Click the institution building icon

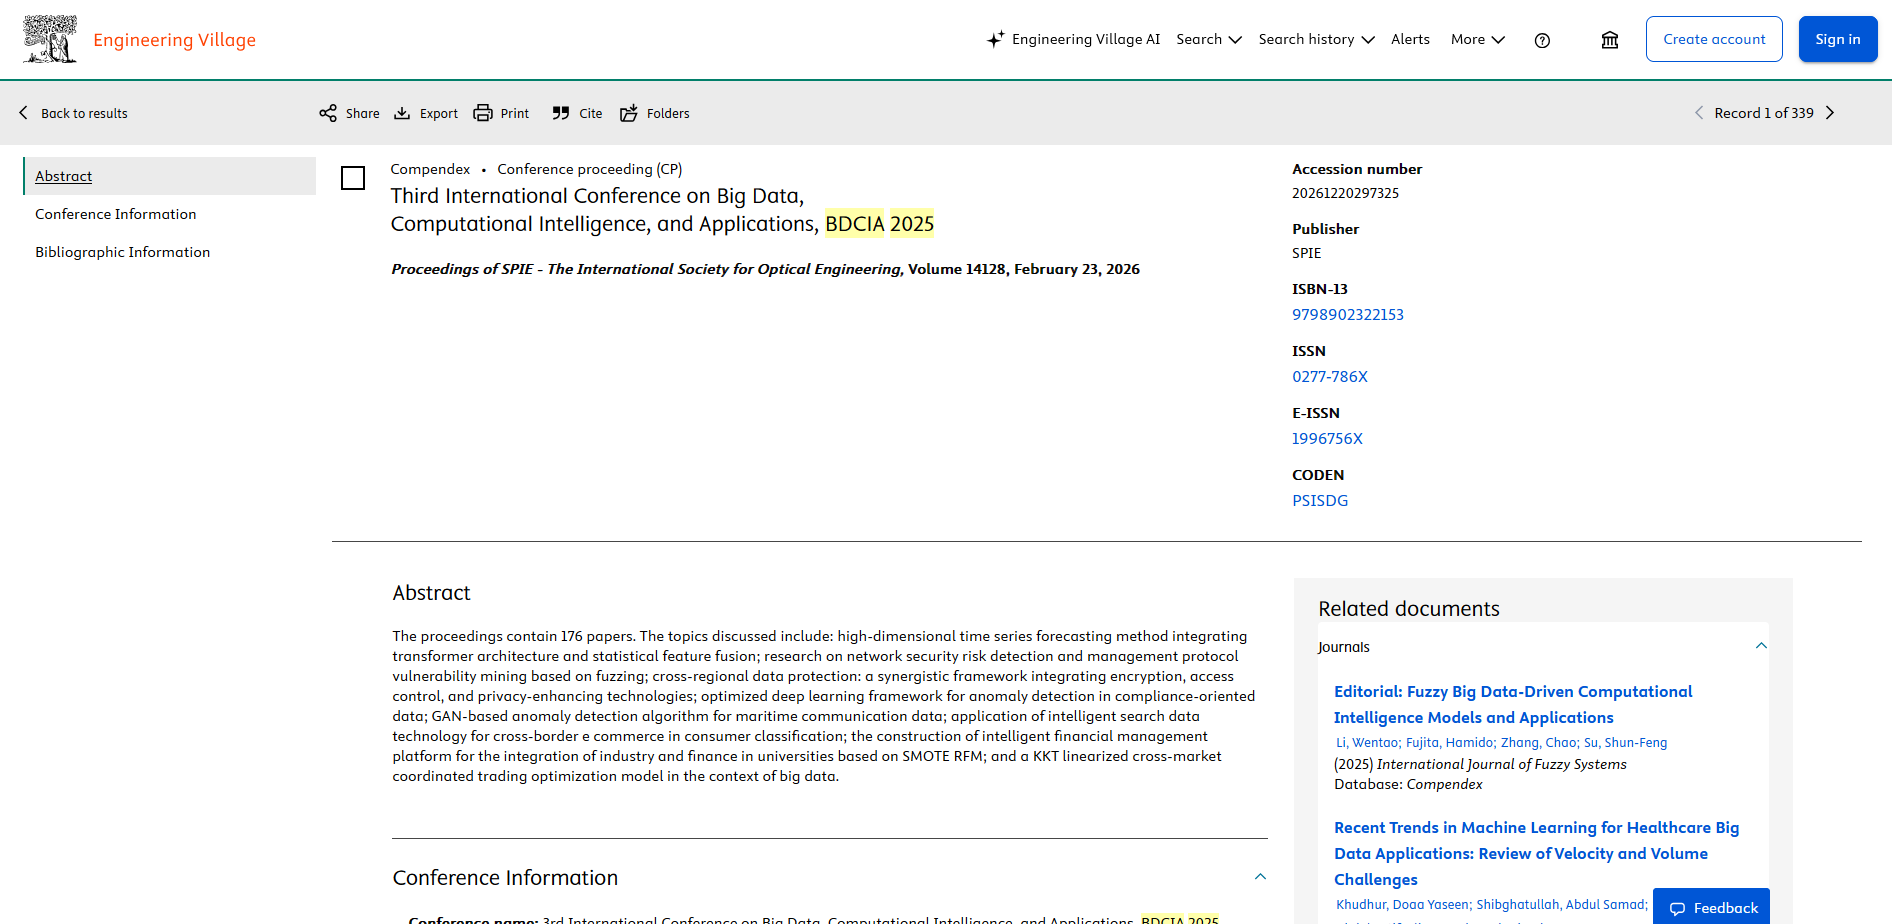tap(1610, 40)
